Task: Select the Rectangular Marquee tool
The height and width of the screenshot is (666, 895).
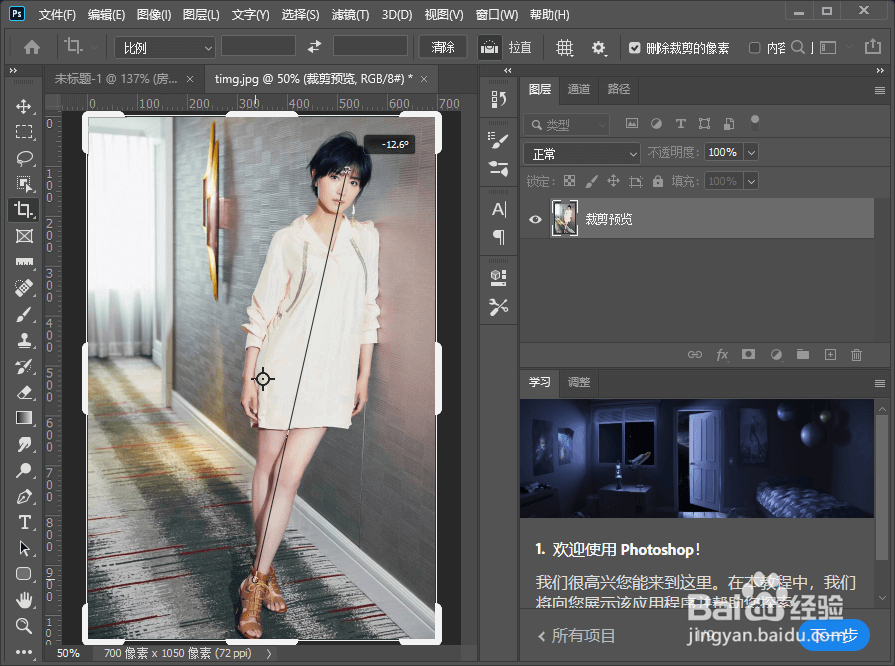Action: point(23,132)
